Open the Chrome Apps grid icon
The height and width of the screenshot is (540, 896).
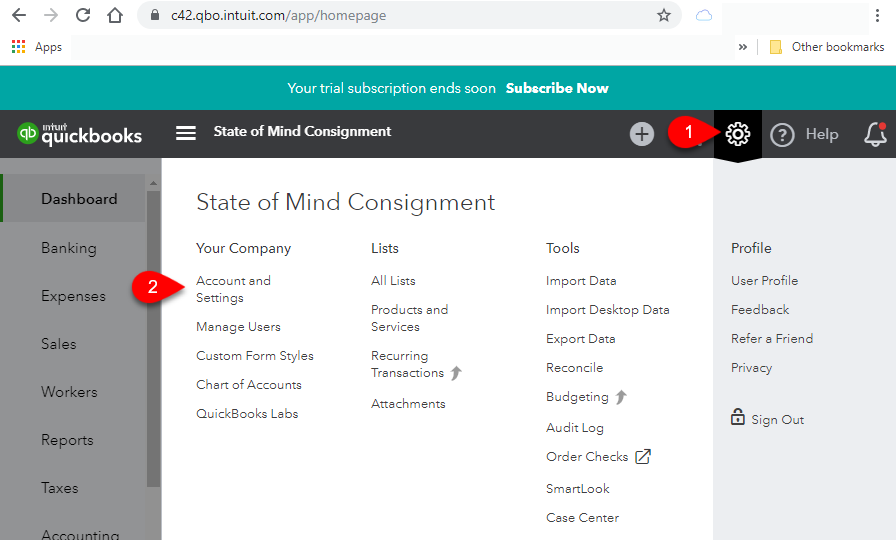point(18,47)
